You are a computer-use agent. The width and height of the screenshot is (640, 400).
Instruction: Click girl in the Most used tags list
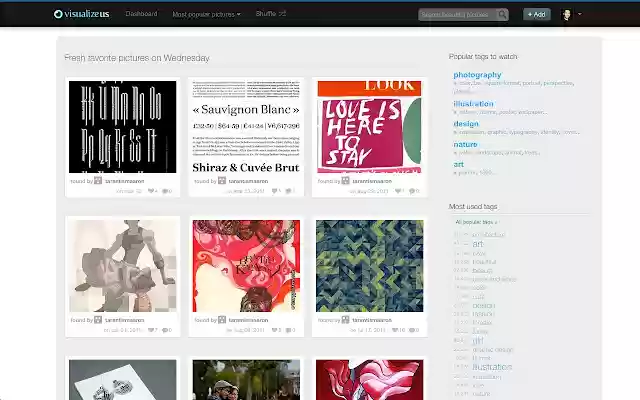click(478, 340)
